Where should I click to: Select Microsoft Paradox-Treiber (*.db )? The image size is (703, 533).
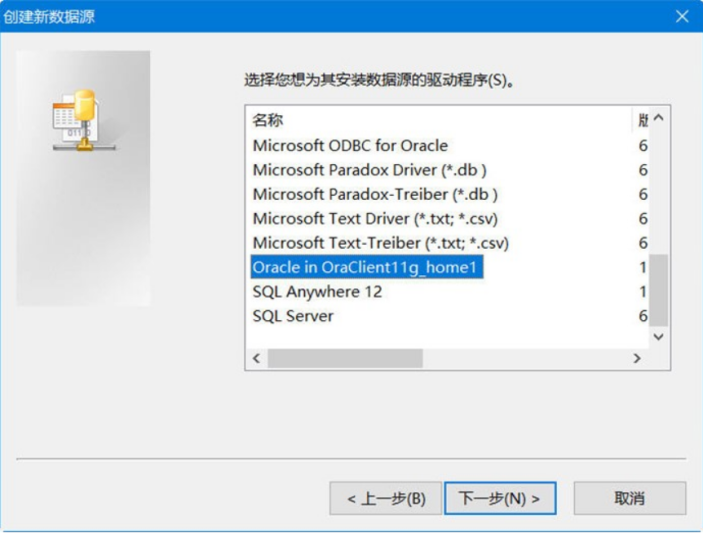[375, 194]
